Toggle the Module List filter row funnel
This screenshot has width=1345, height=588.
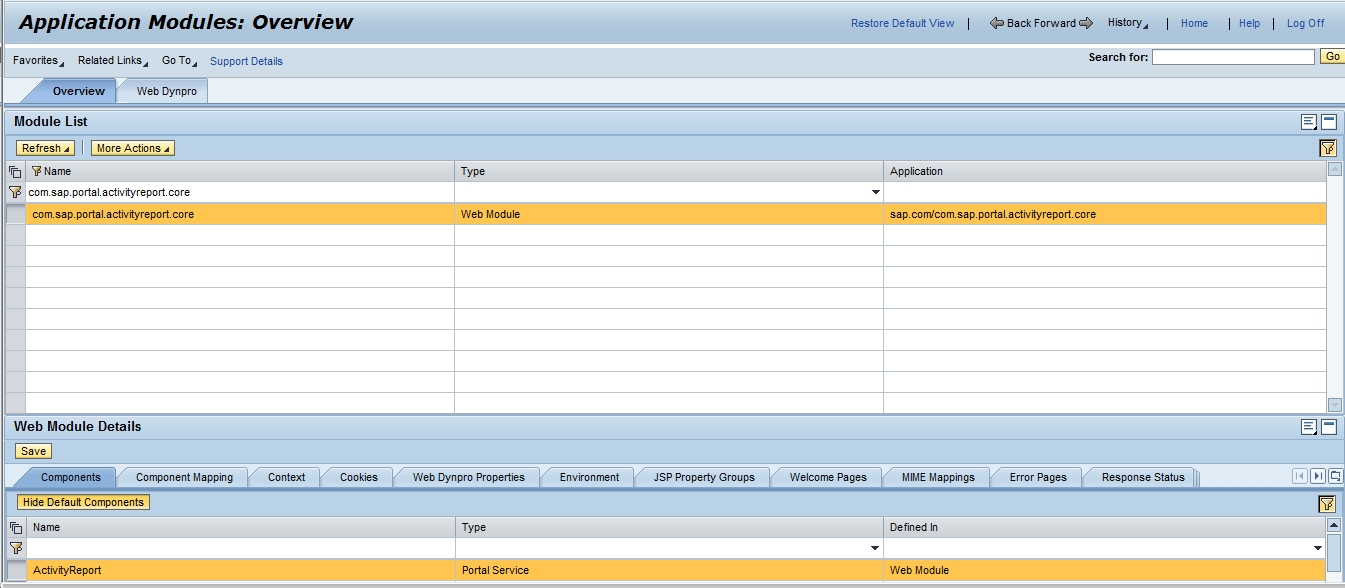coord(1327,148)
